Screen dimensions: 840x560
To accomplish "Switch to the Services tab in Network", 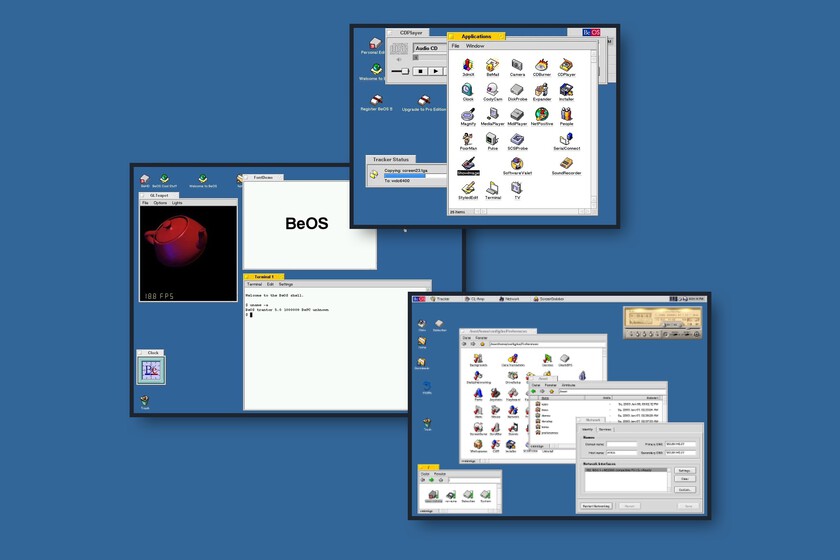I will coord(605,429).
